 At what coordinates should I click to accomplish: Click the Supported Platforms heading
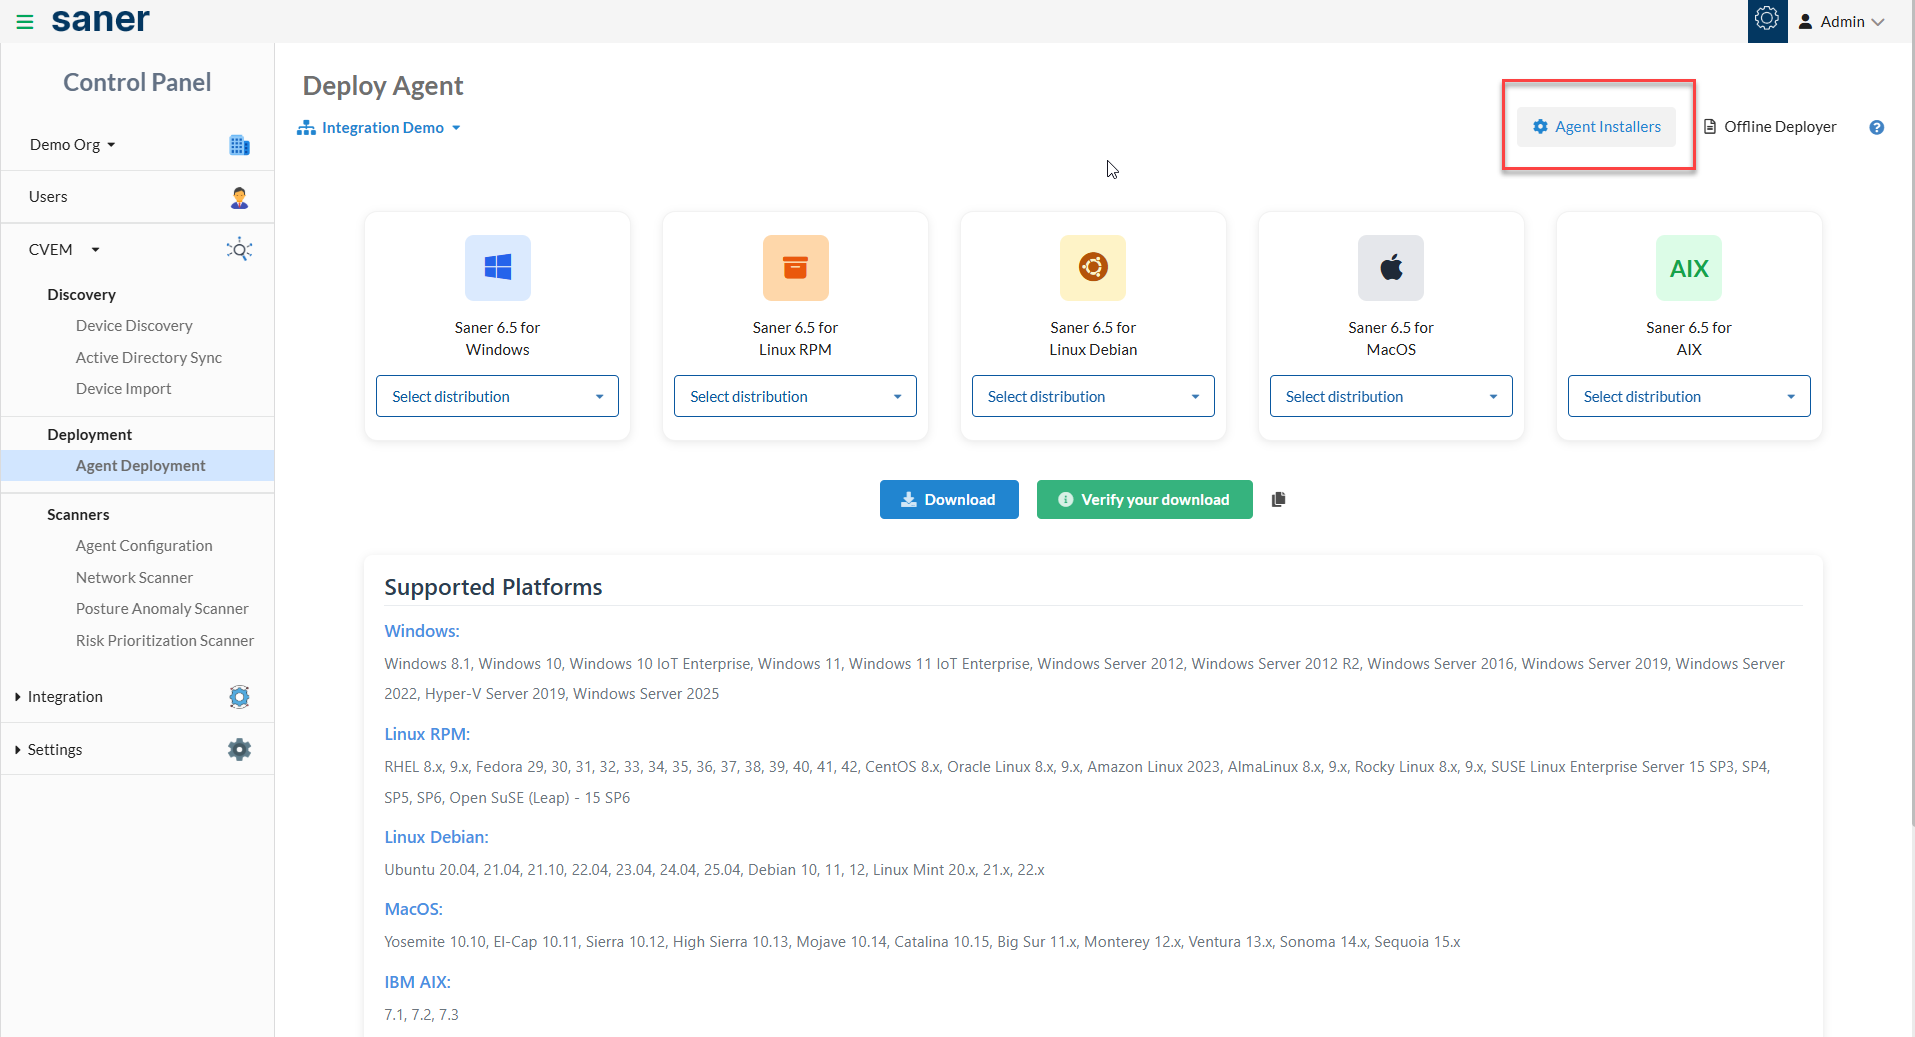click(x=493, y=587)
